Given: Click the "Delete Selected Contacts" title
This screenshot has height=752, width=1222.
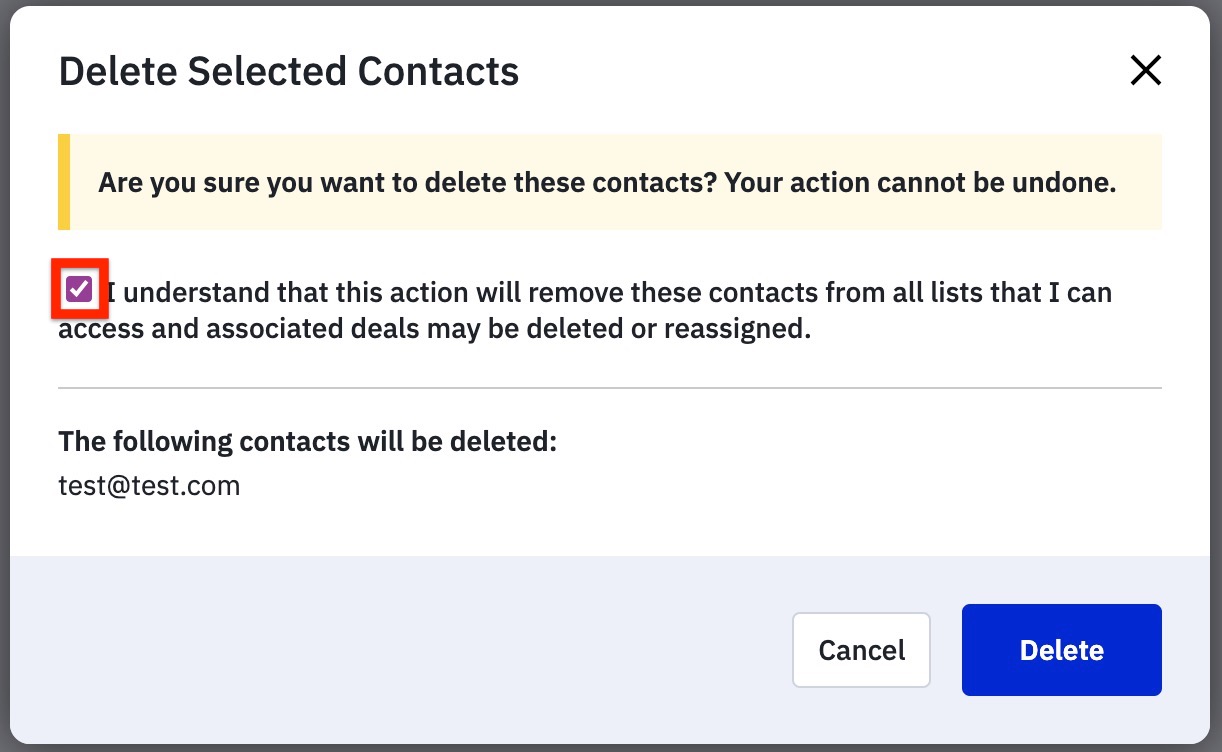Looking at the screenshot, I should pyautogui.click(x=288, y=72).
